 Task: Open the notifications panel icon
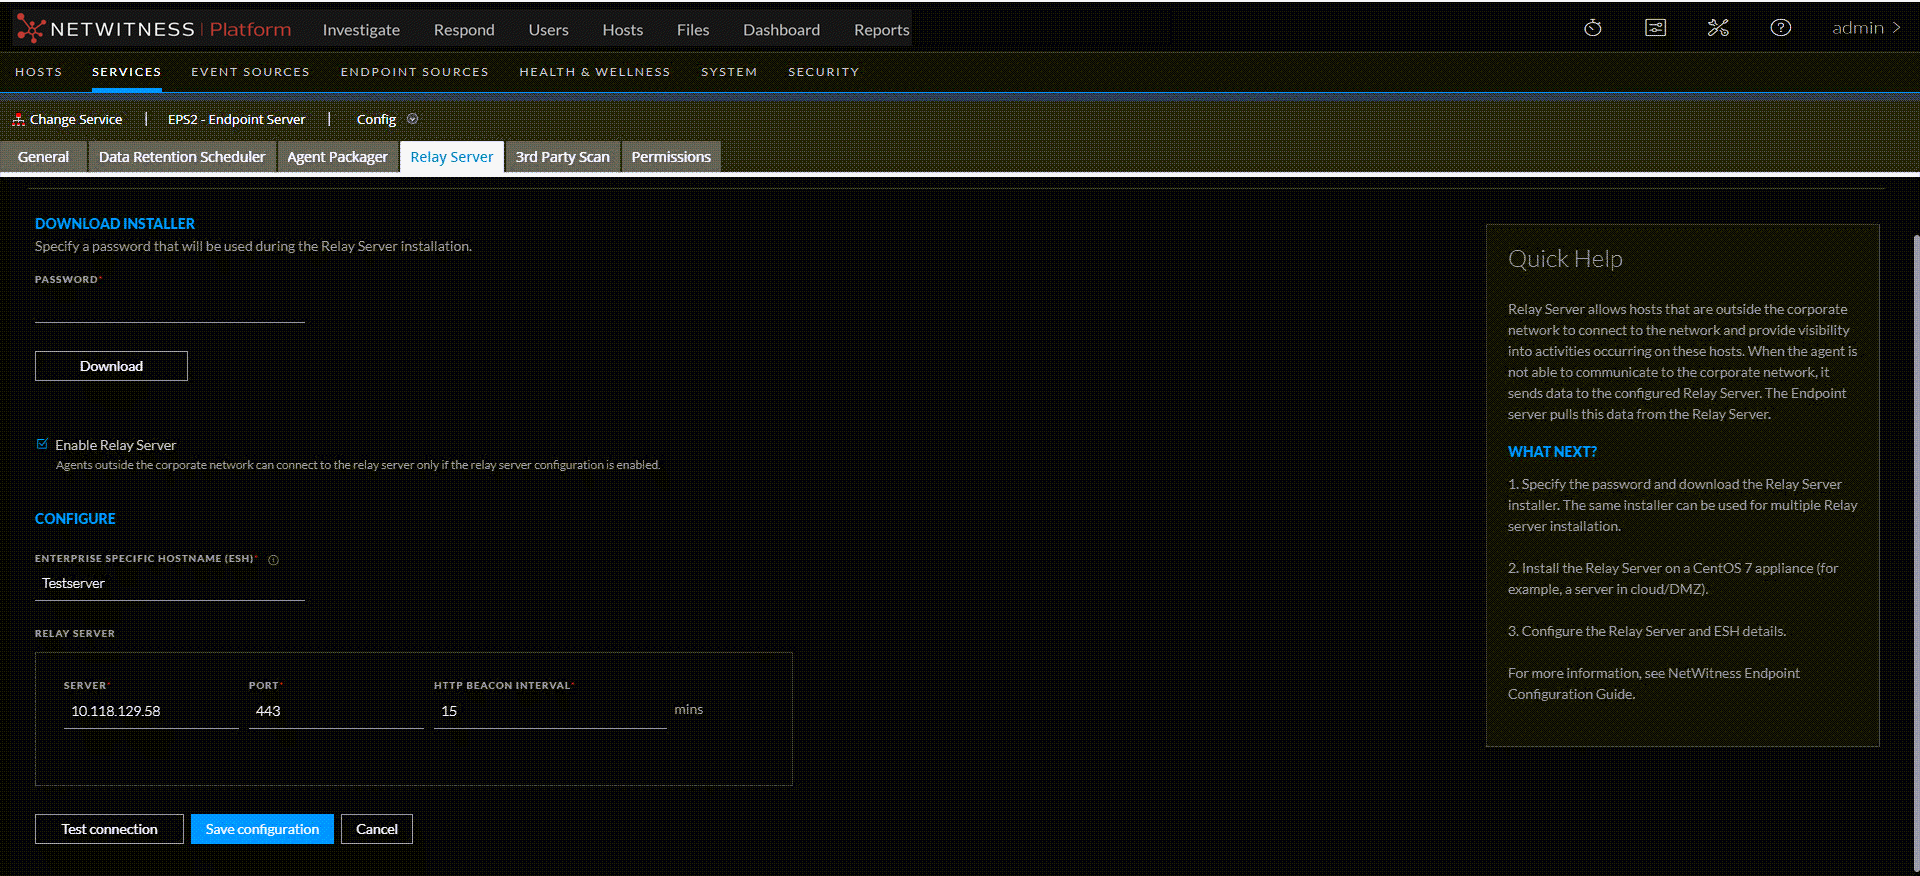point(1655,28)
